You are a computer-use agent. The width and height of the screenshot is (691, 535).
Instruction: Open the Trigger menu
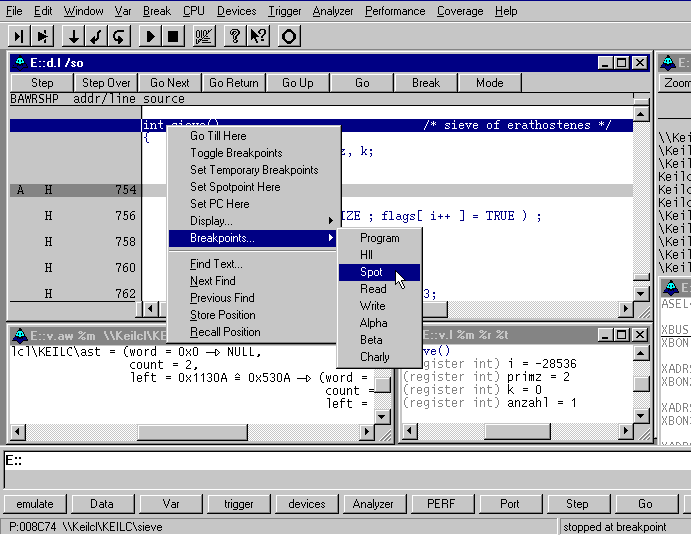click(284, 11)
